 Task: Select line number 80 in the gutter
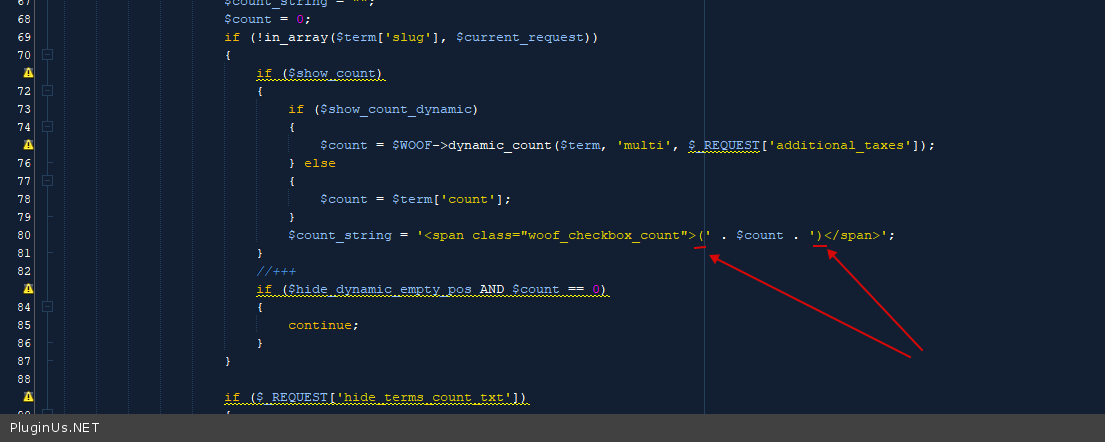tap(24, 235)
